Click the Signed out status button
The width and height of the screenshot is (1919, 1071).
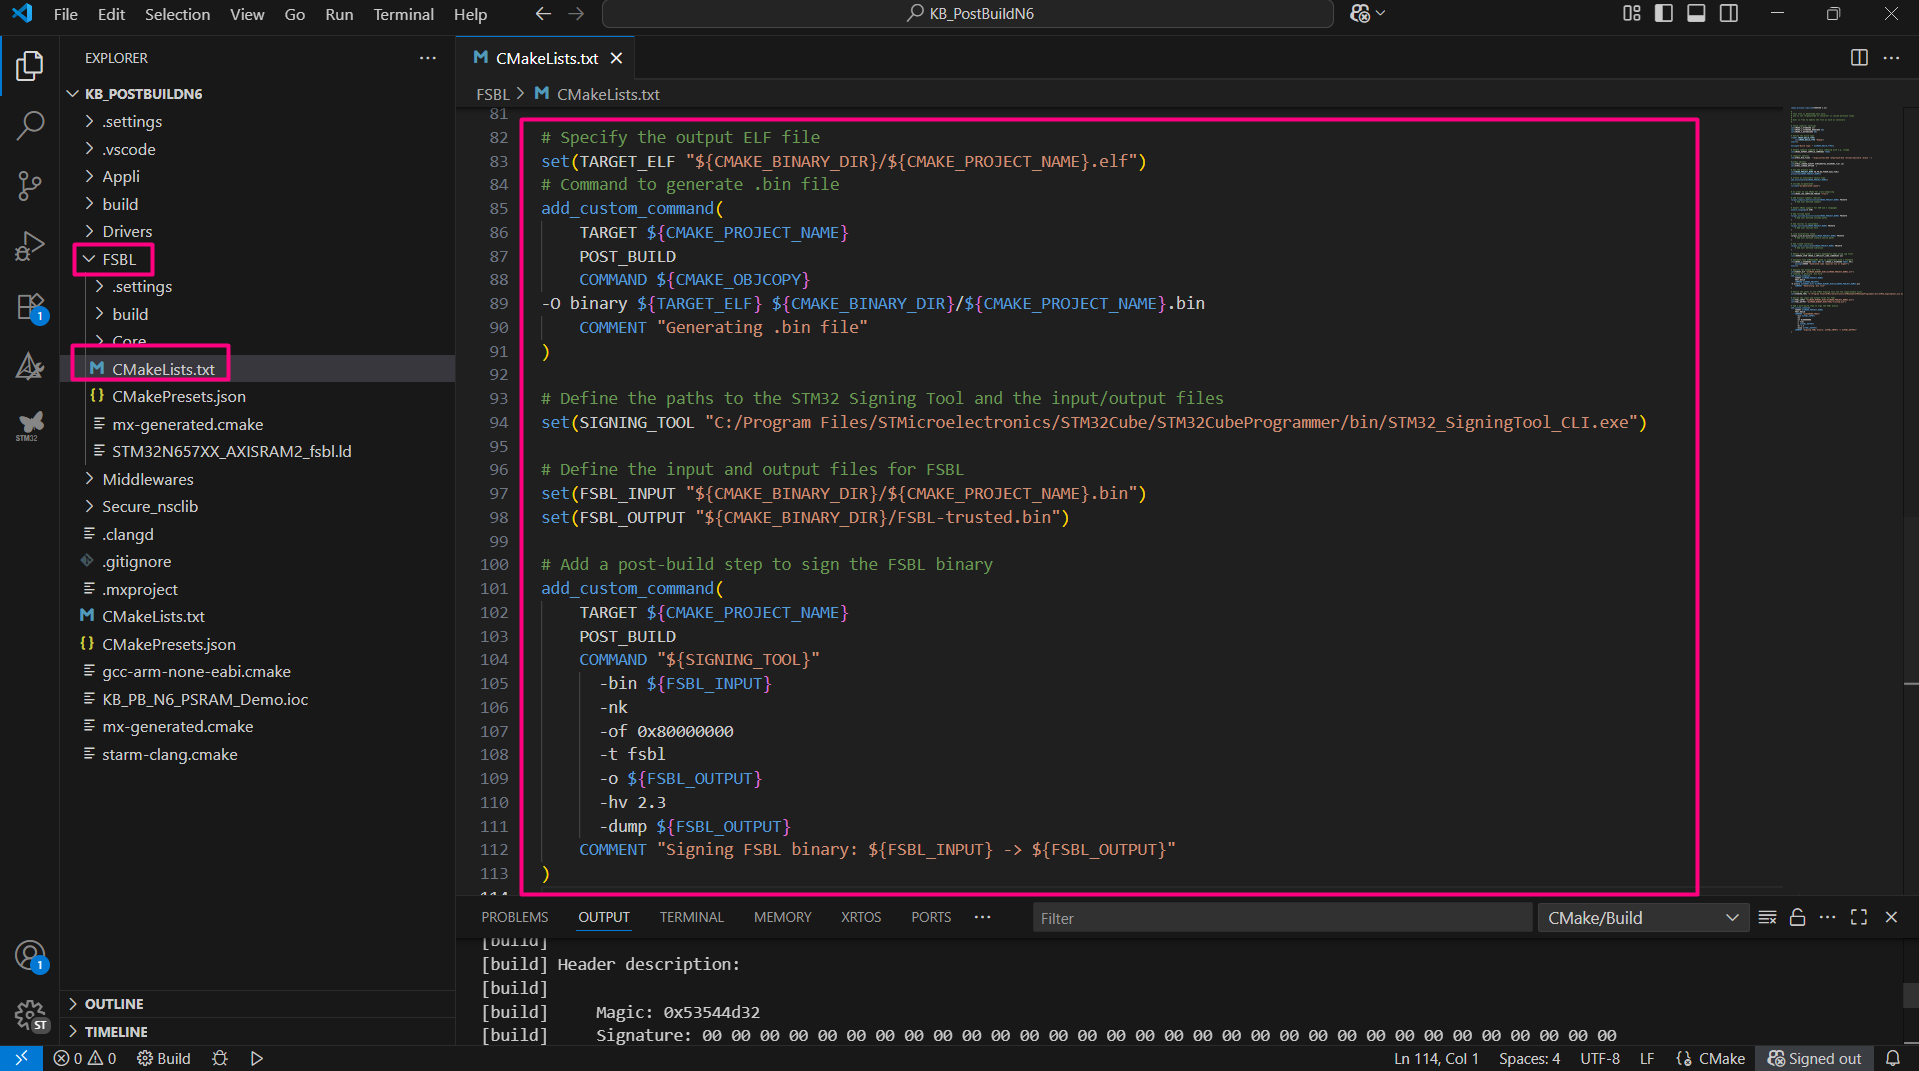click(x=1814, y=1058)
